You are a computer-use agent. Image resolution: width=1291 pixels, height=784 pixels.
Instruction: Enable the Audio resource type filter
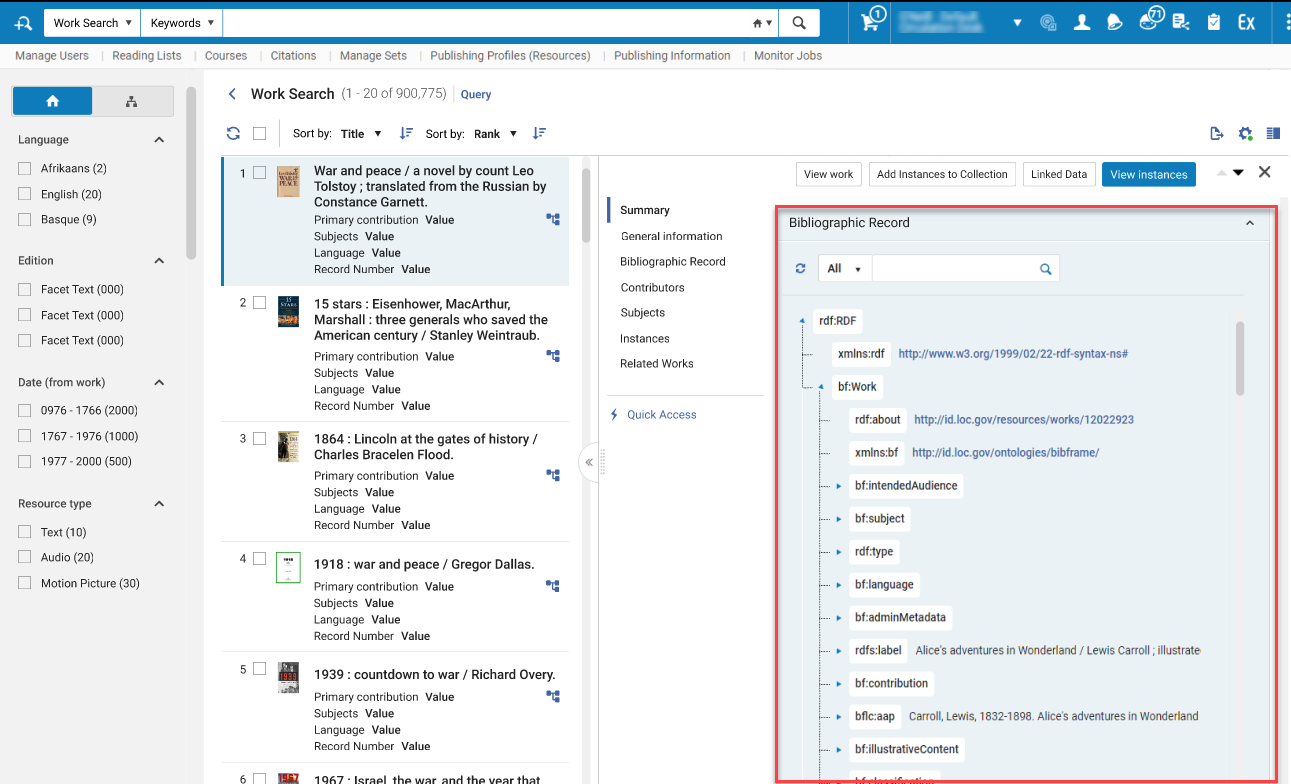(25, 557)
